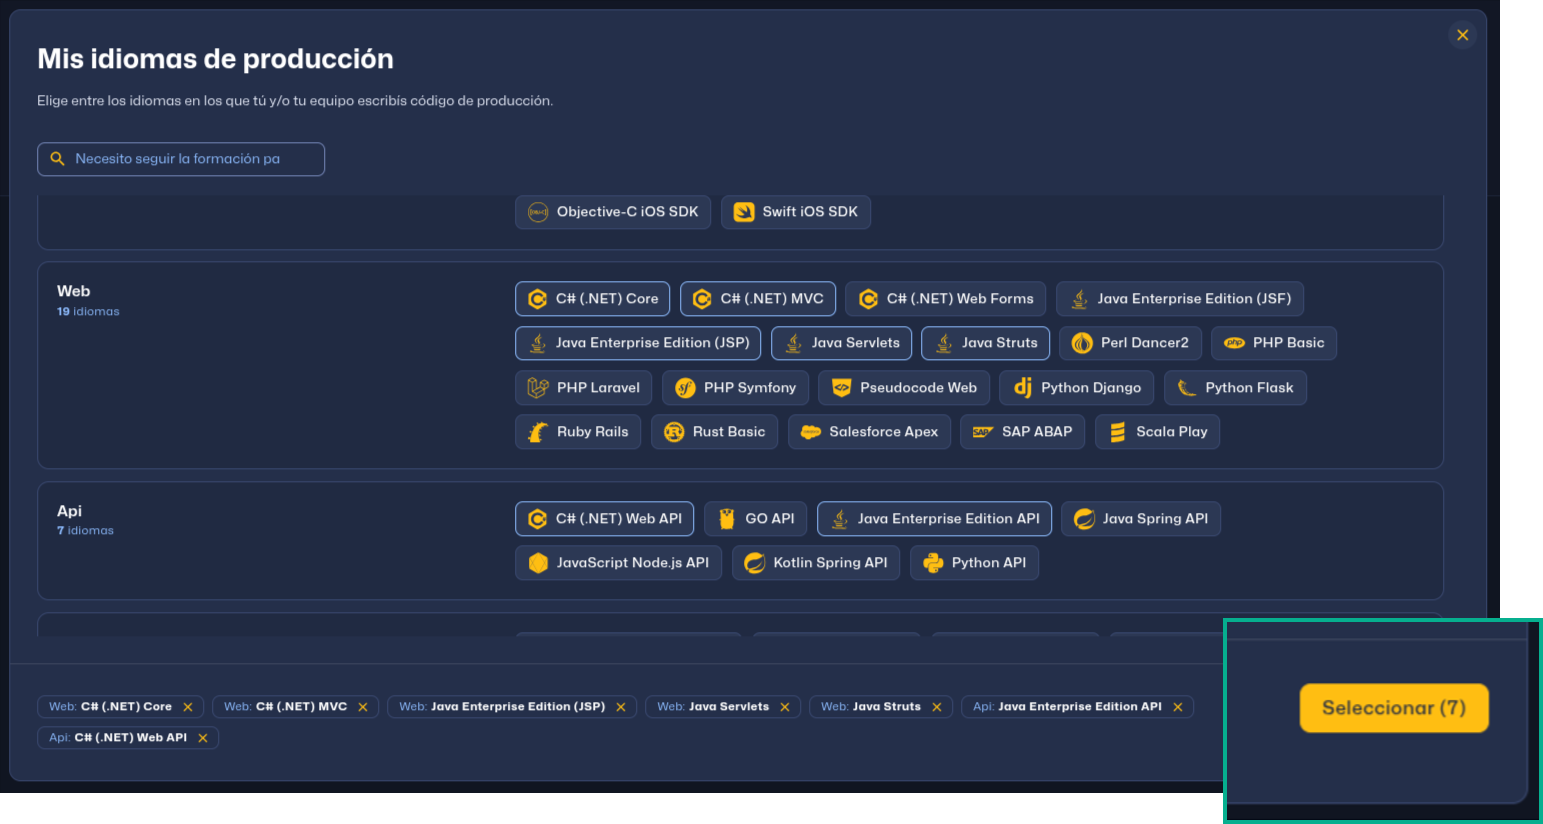Image resolution: width=1543 pixels, height=824 pixels.
Task: Click the Api category heading
Action: click(x=69, y=511)
